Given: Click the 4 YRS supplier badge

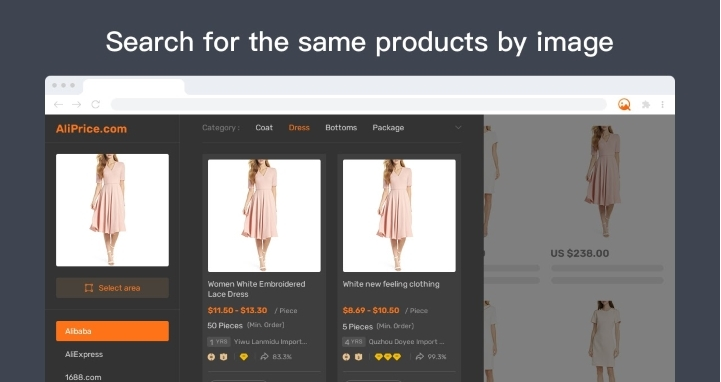Looking at the screenshot, I should tap(354, 342).
